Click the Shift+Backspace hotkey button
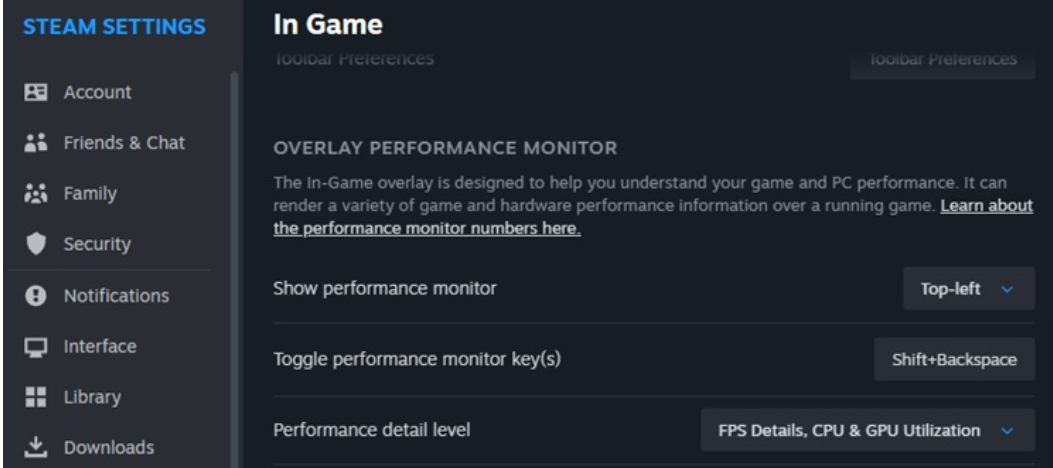The width and height of the screenshot is (1053, 468). [x=954, y=359]
